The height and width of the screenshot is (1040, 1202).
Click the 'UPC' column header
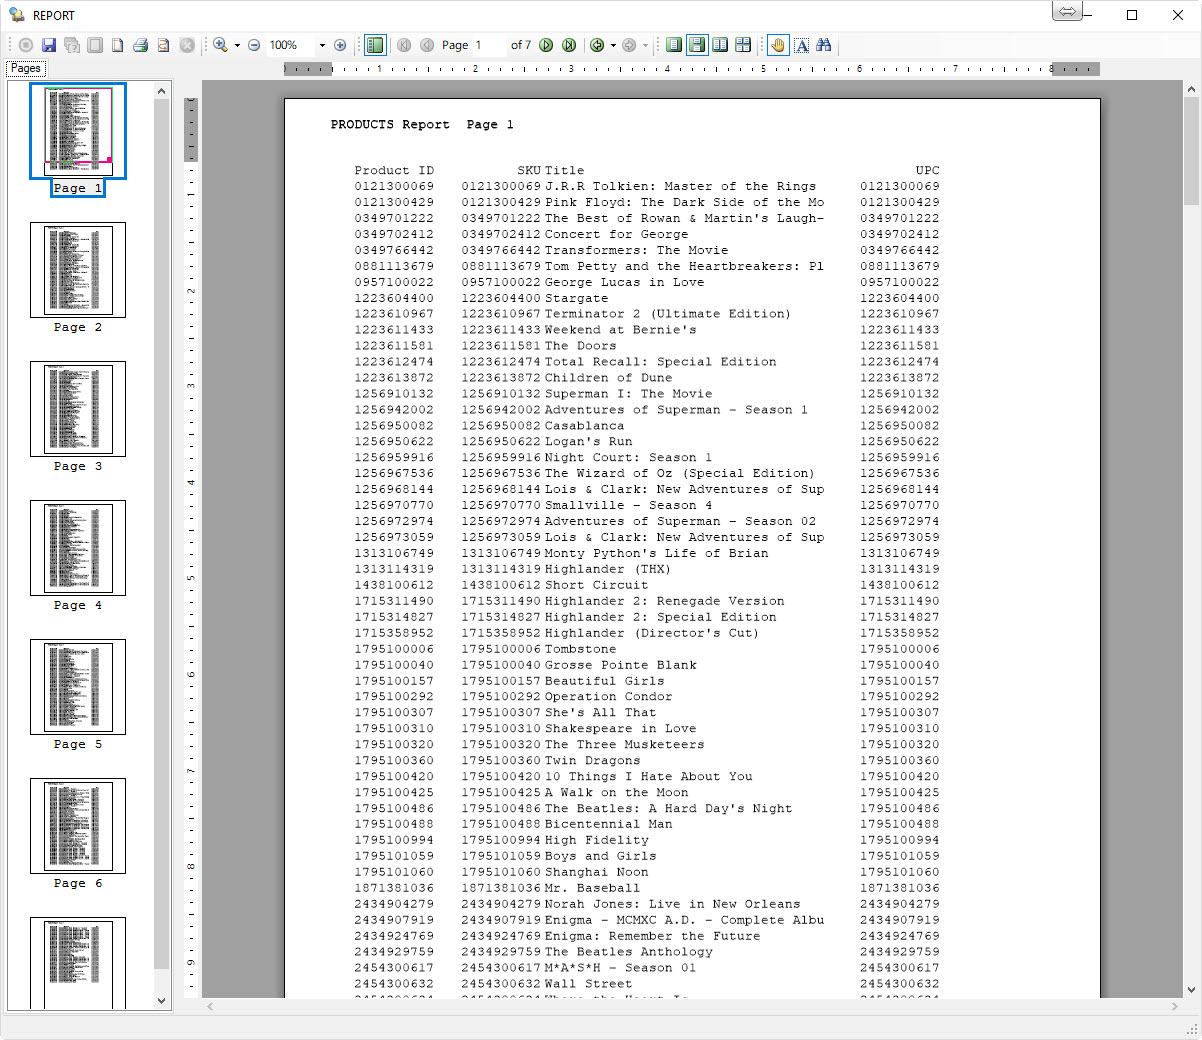click(x=928, y=170)
